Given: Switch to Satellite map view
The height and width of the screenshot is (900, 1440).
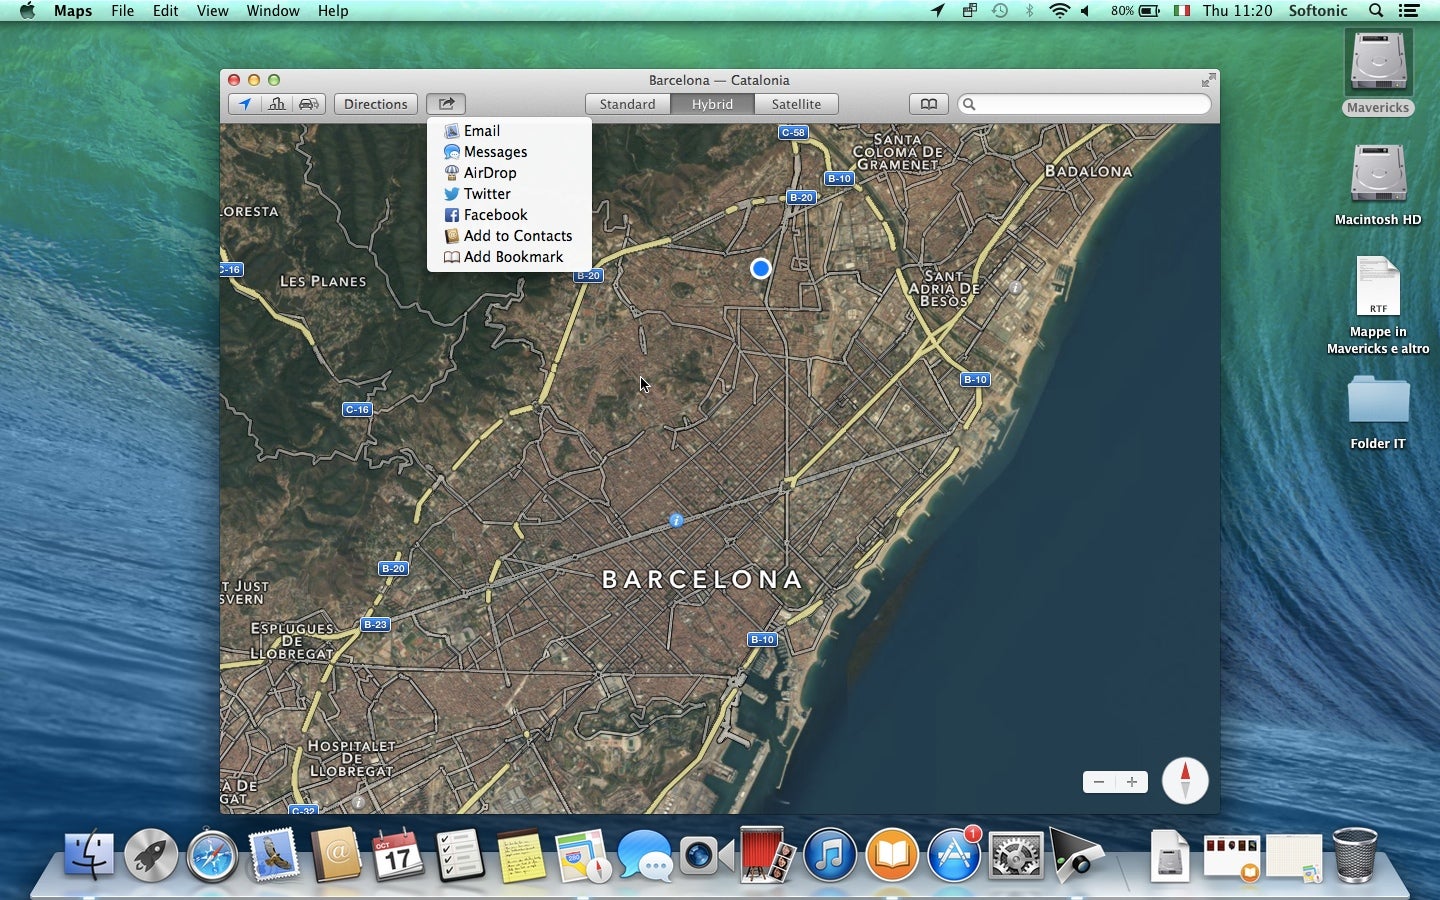Looking at the screenshot, I should [796, 104].
